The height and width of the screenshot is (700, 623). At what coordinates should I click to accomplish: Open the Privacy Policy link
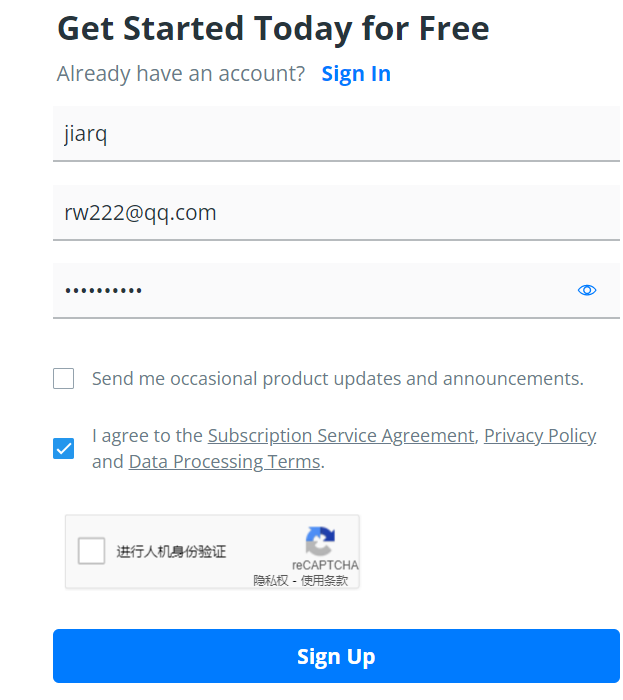pos(540,436)
